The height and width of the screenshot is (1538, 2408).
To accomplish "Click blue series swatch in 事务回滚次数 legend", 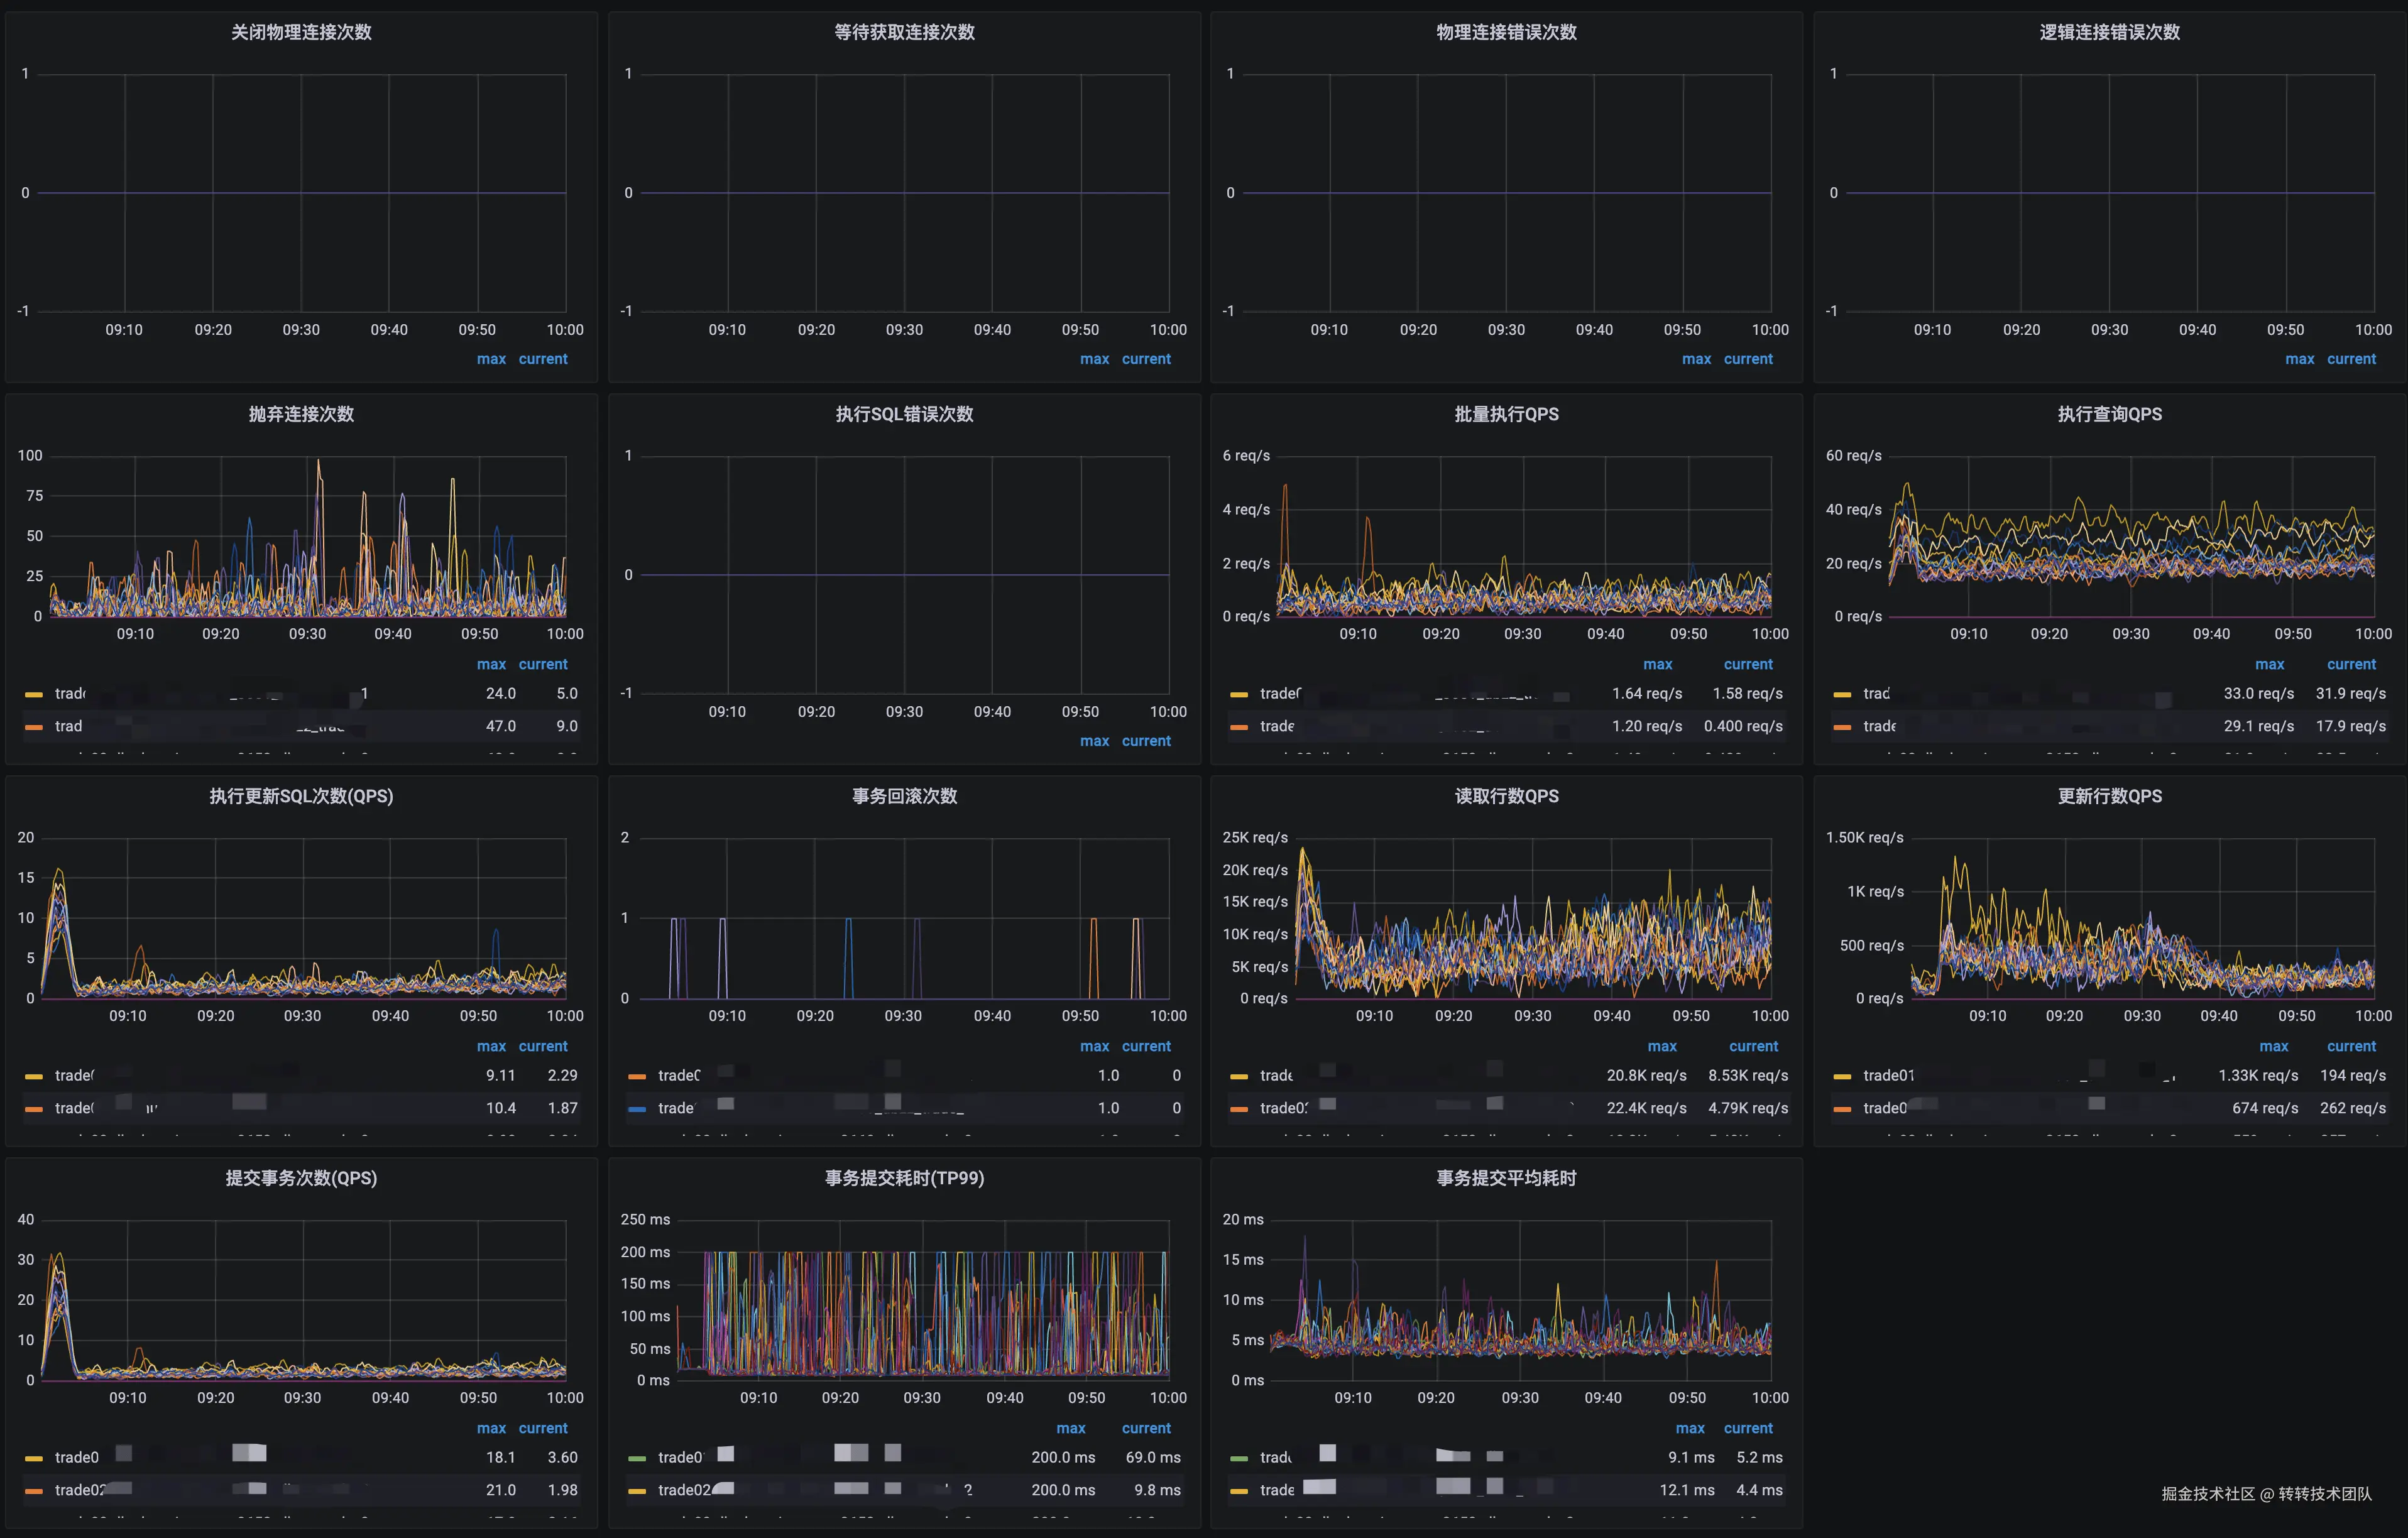I will coord(637,1109).
